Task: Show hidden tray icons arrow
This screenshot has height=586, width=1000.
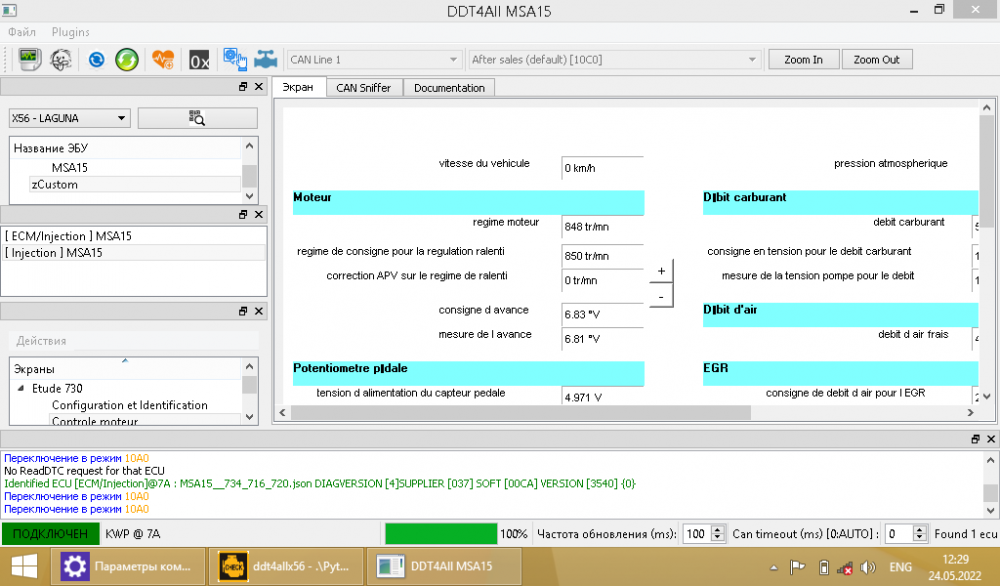Action: [x=774, y=567]
